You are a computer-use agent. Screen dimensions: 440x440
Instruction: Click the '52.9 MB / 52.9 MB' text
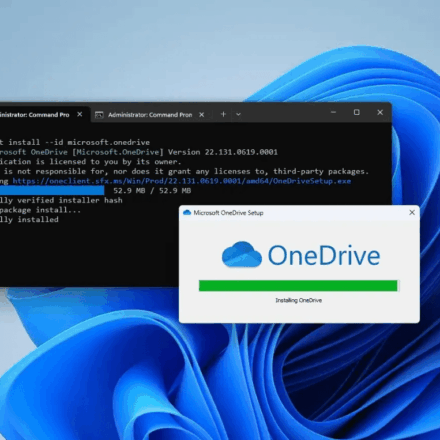(152, 191)
